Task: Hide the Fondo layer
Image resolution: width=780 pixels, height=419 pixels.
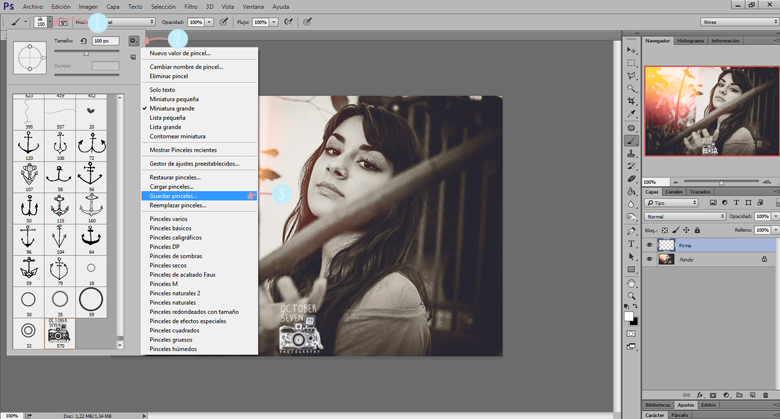Action: (649, 259)
